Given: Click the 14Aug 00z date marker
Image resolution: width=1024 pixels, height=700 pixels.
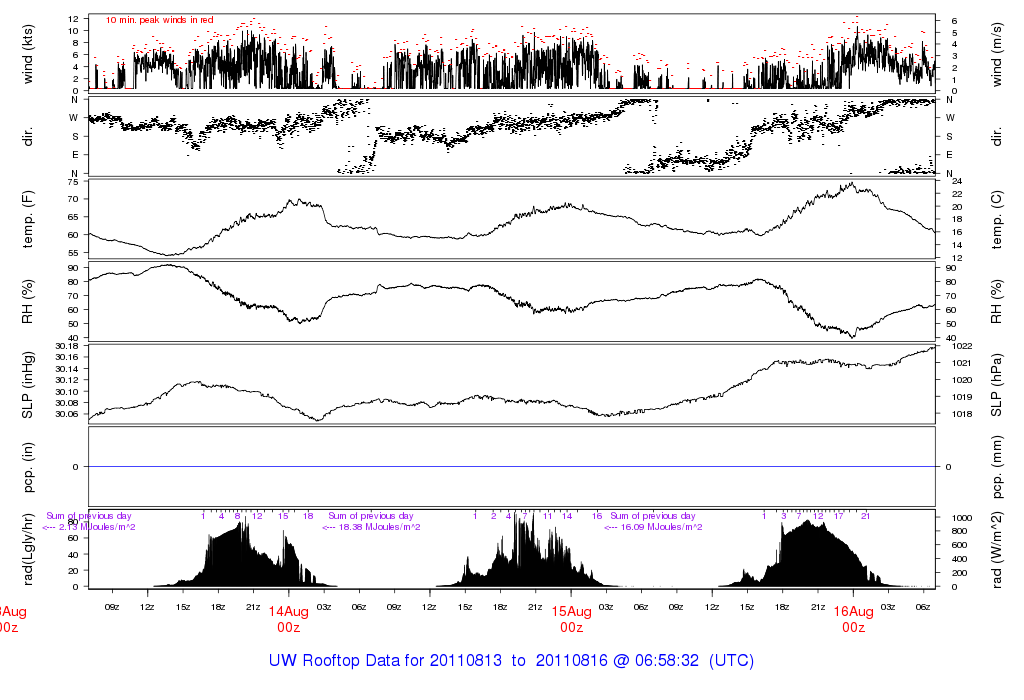Looking at the screenshot, I should [x=288, y=619].
